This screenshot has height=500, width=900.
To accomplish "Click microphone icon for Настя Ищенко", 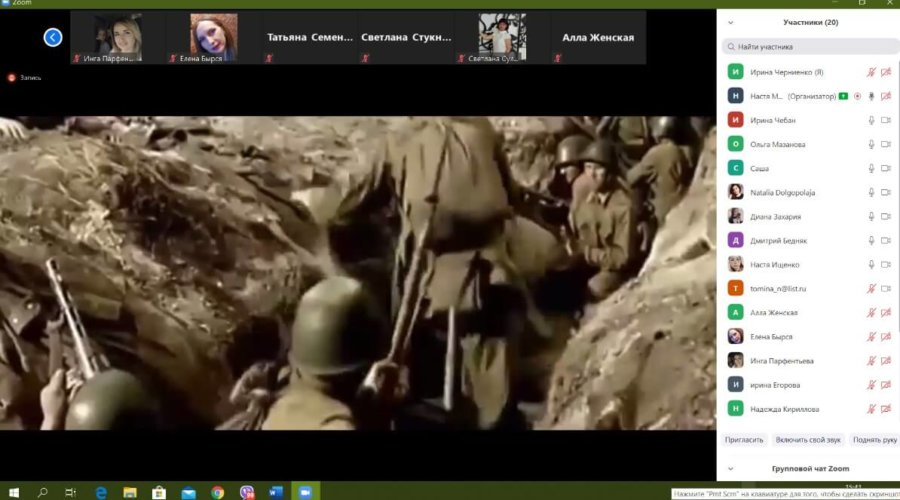I will point(871,265).
